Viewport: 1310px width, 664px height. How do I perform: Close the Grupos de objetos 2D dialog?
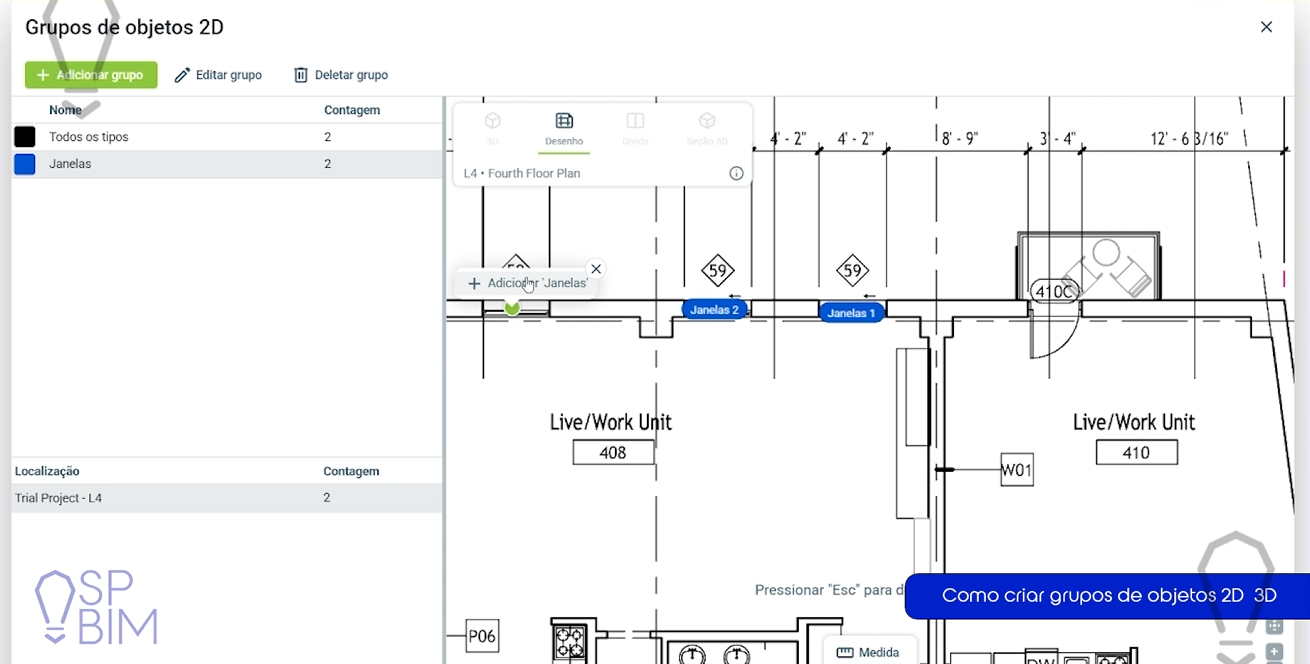click(x=1266, y=27)
